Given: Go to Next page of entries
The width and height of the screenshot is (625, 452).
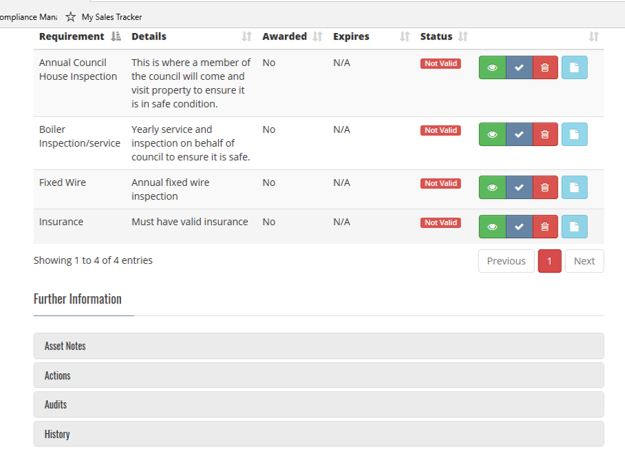Looking at the screenshot, I should (x=584, y=261).
